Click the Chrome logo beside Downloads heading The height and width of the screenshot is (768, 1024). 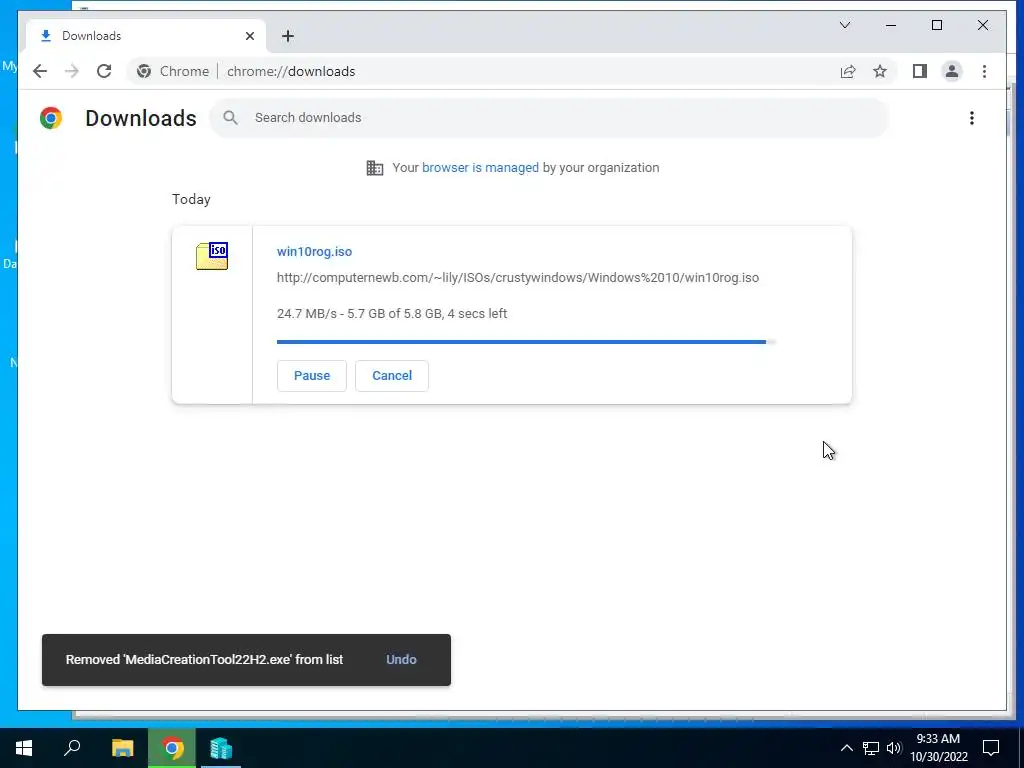pyautogui.click(x=51, y=118)
